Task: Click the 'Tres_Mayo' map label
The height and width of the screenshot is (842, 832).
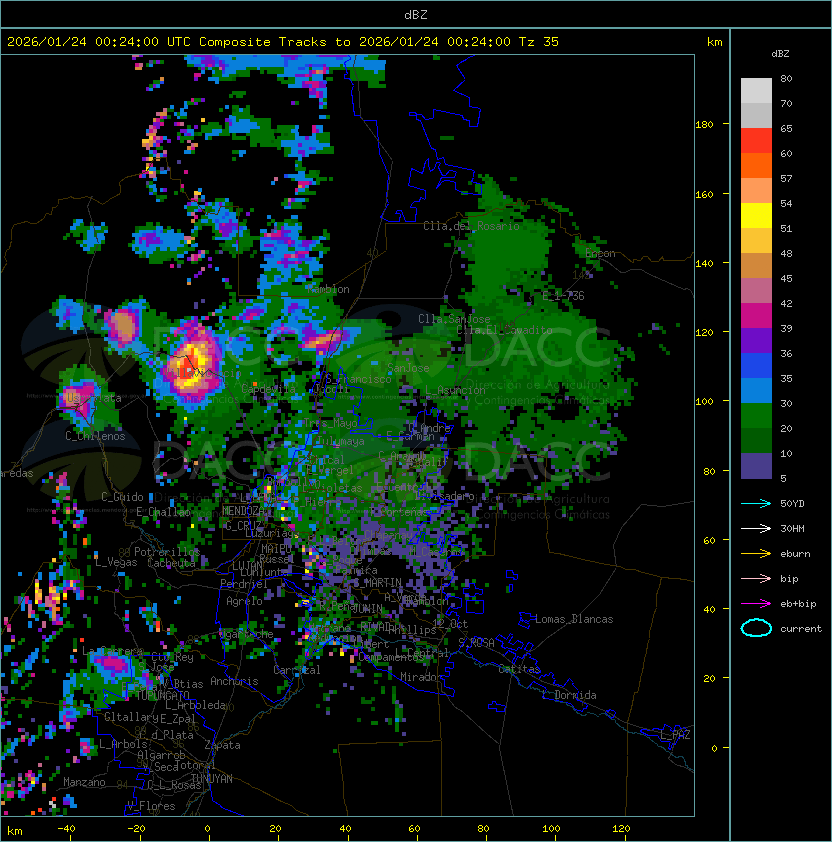Action: [330, 423]
